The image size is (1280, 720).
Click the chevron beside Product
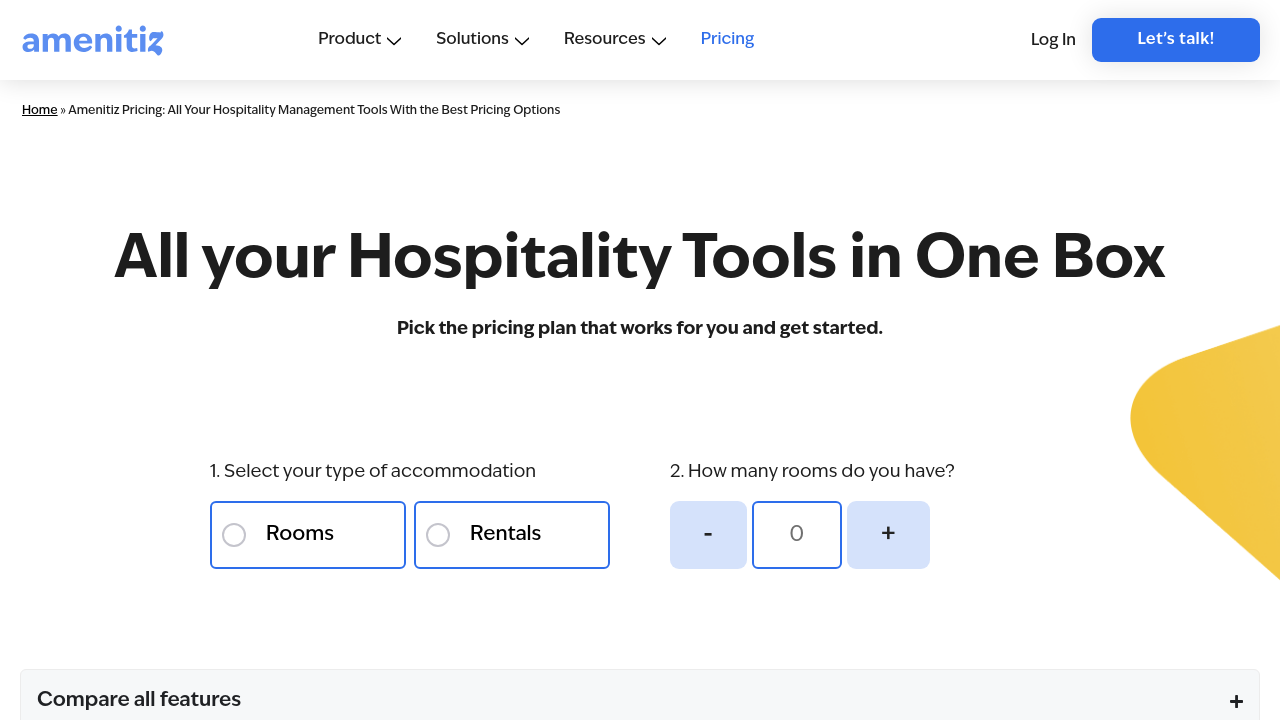tap(394, 41)
